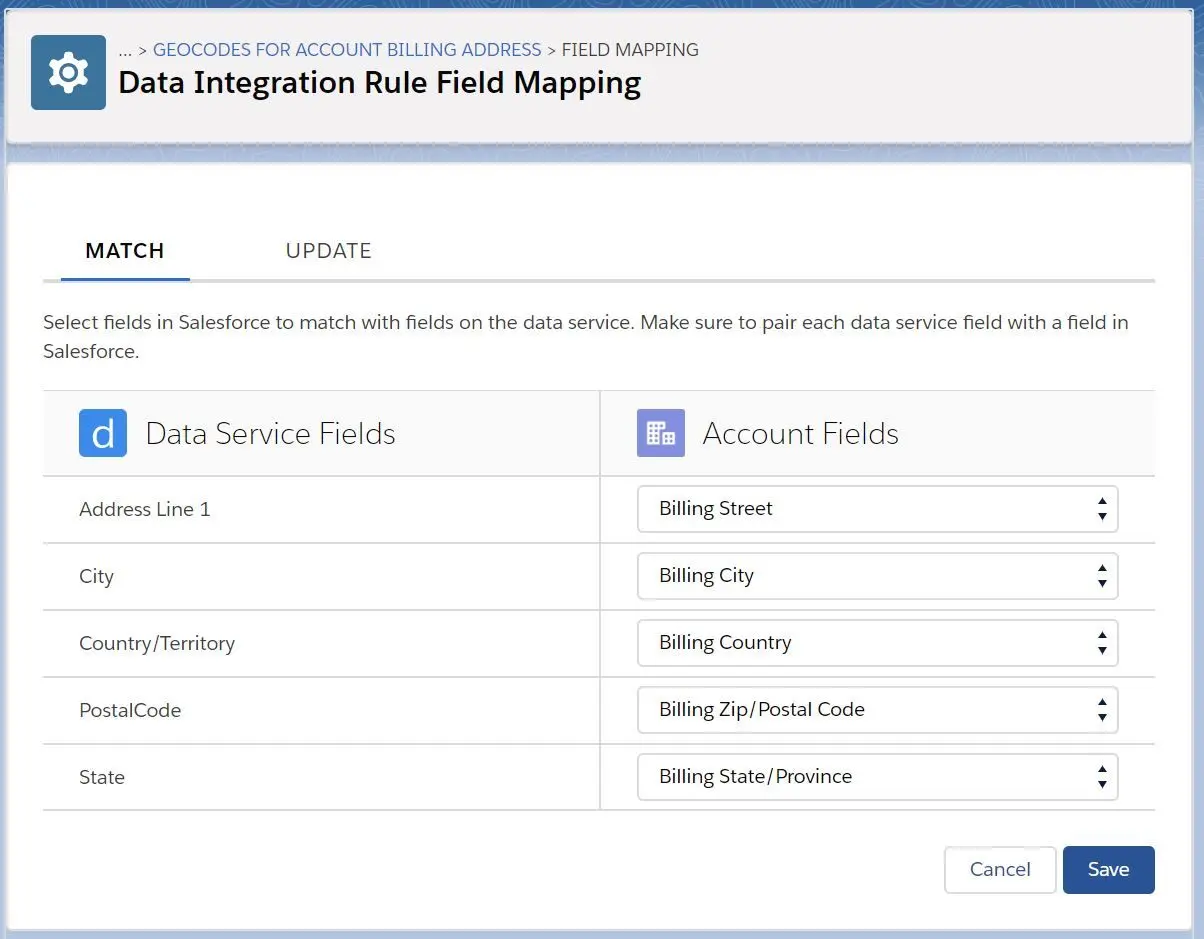Save the field mapping
Image resolution: width=1204 pixels, height=939 pixels.
pyautogui.click(x=1108, y=870)
